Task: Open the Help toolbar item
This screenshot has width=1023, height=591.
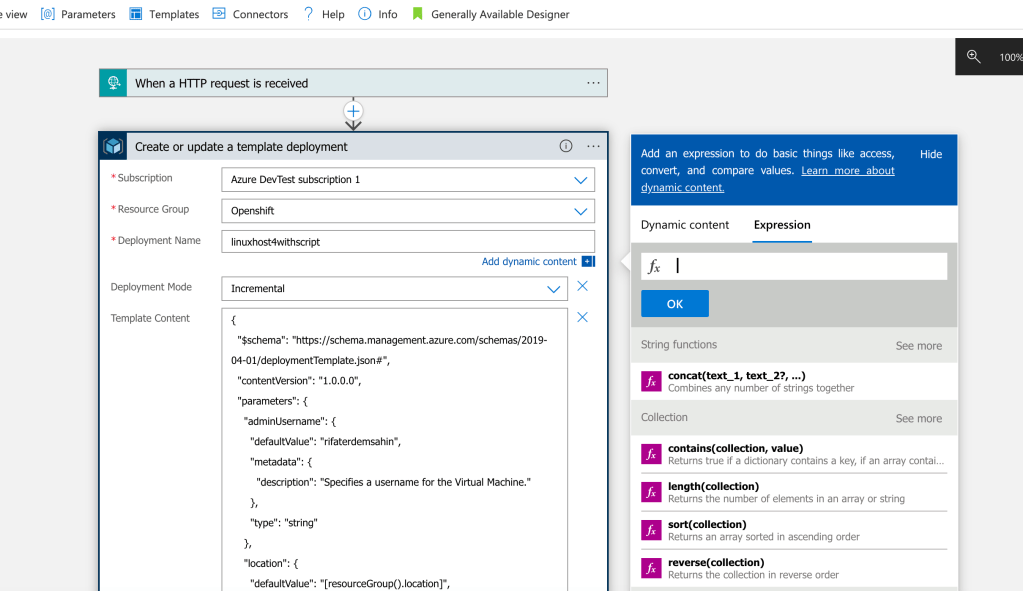Action: [x=324, y=14]
